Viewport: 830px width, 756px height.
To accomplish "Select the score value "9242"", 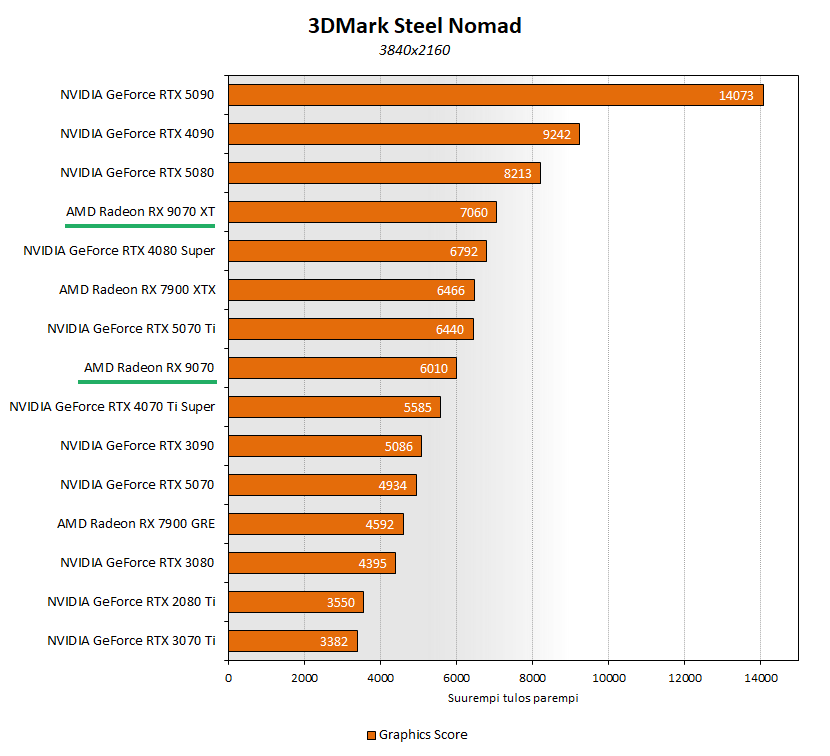I will tap(557, 134).
